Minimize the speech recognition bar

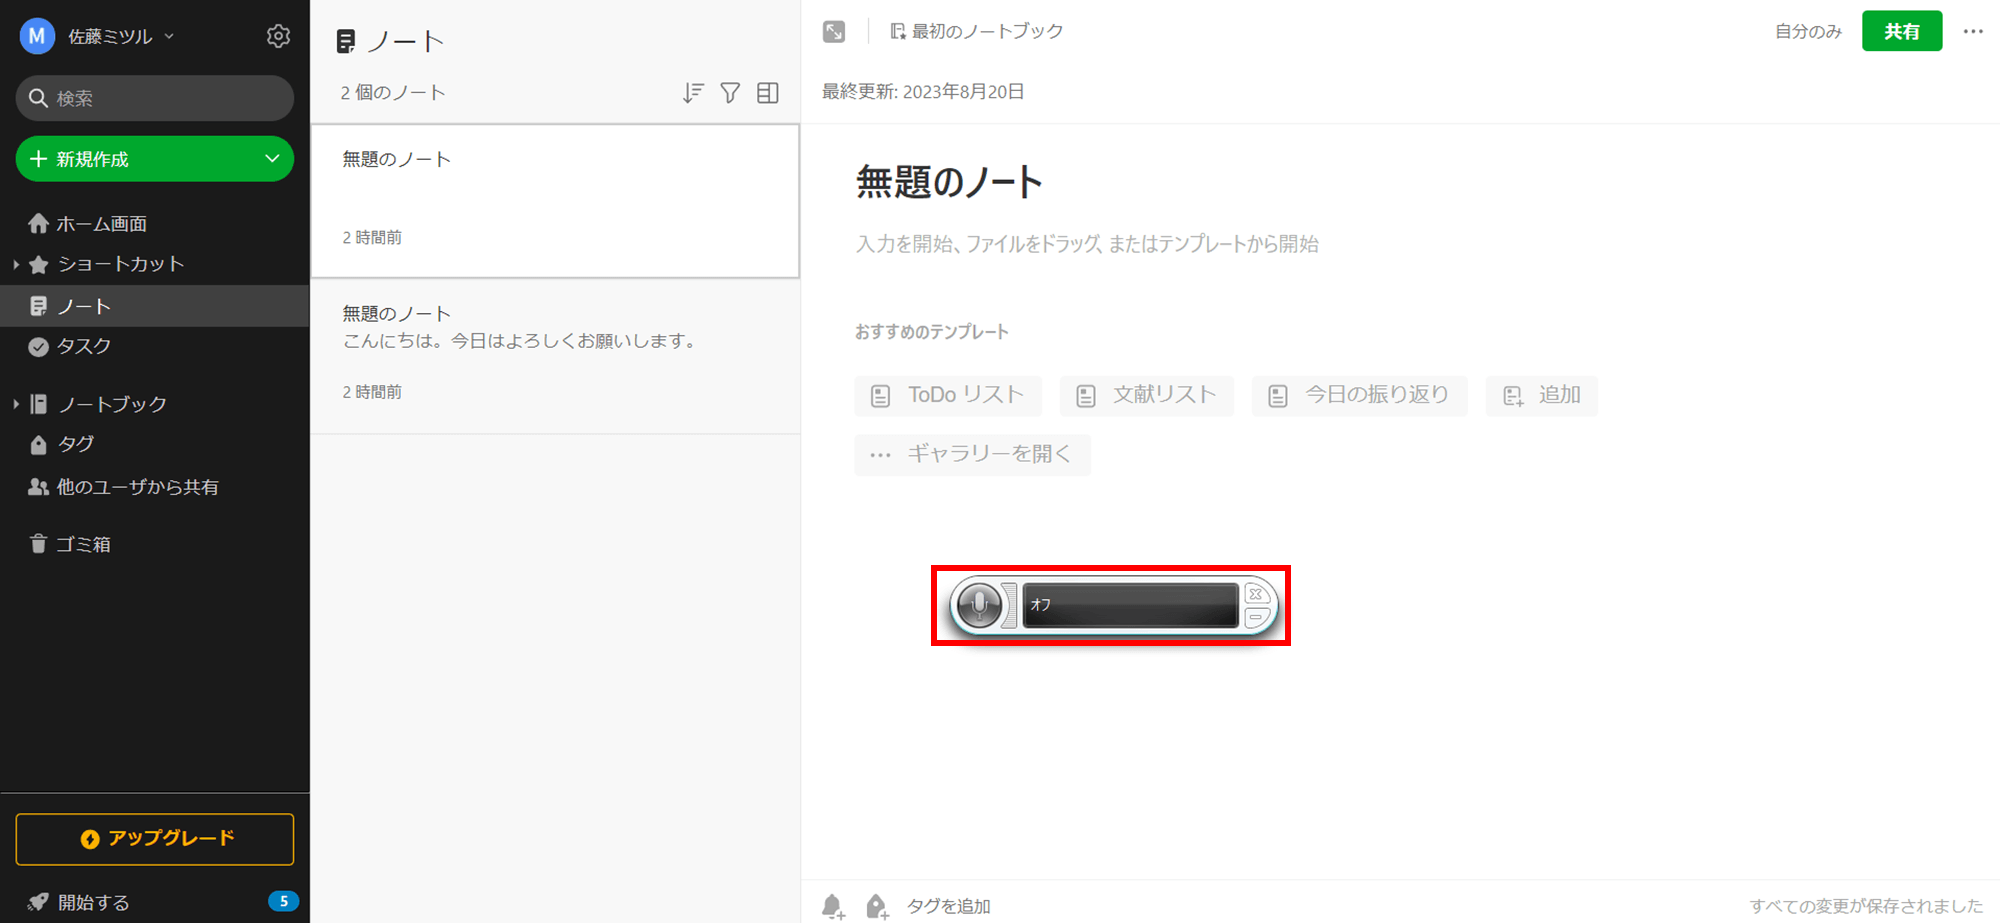tap(1256, 617)
